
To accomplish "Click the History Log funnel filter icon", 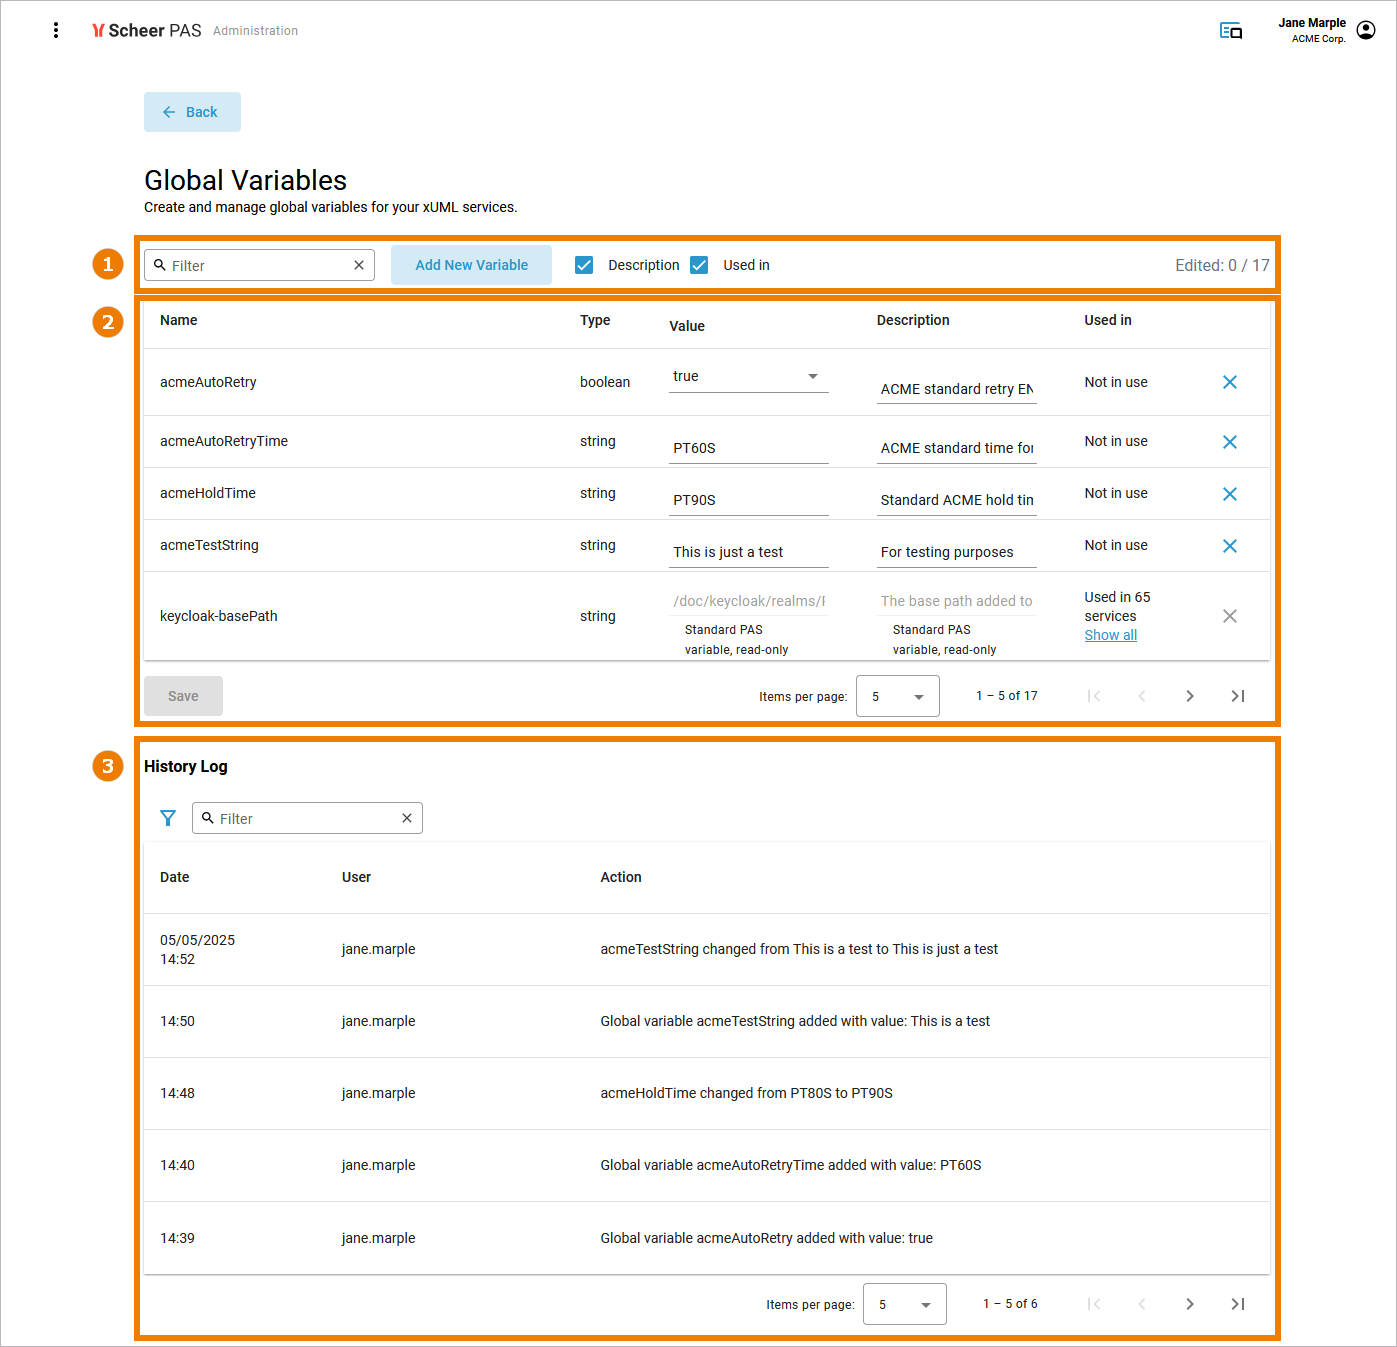I will click(x=168, y=818).
